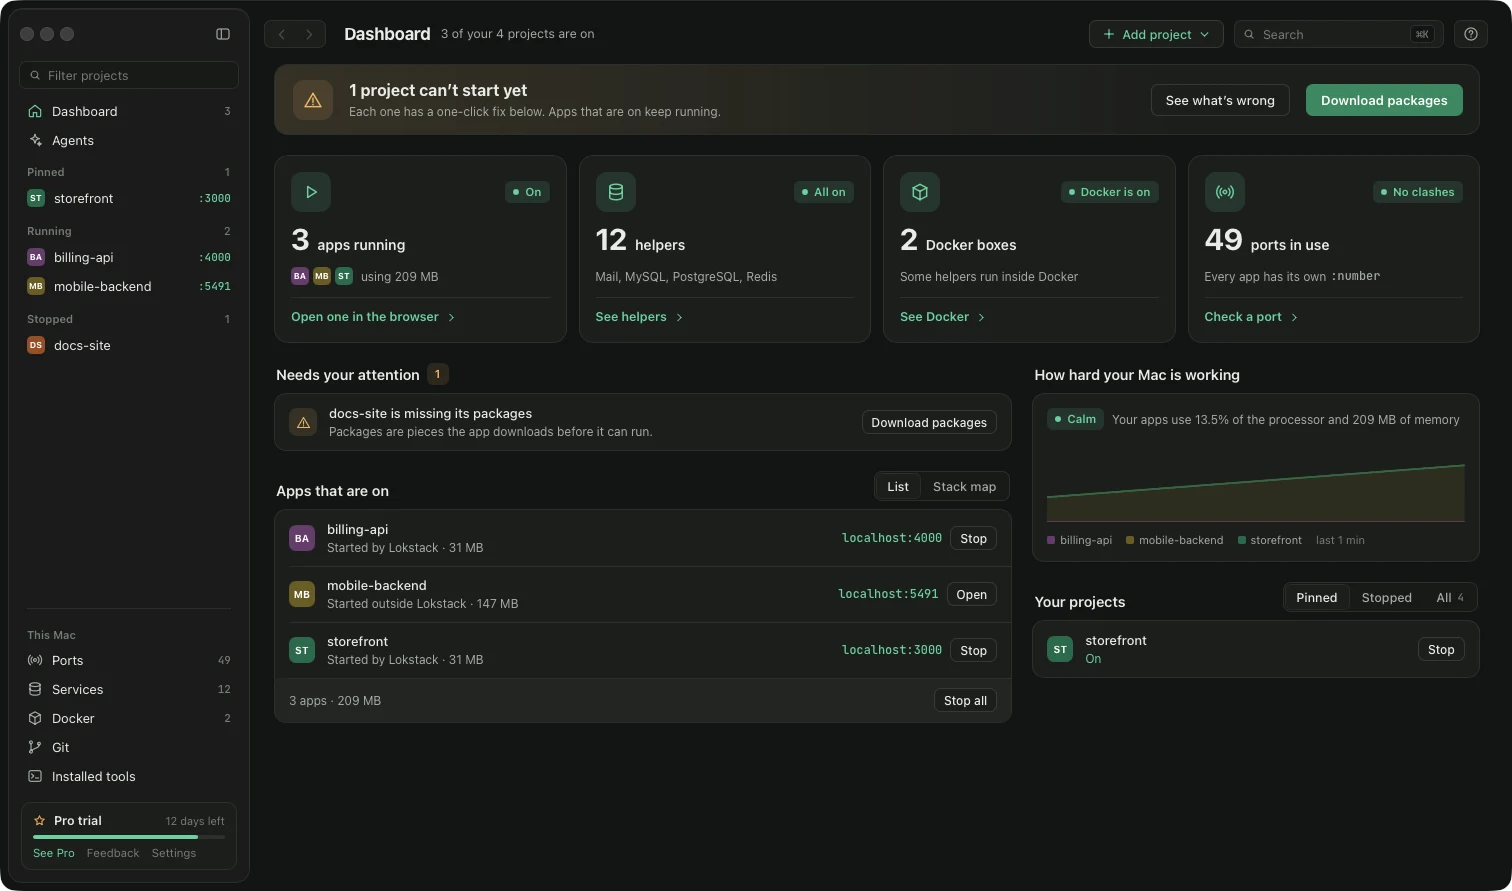Open the help question mark icon
The image size is (1512, 891).
coord(1470,34)
